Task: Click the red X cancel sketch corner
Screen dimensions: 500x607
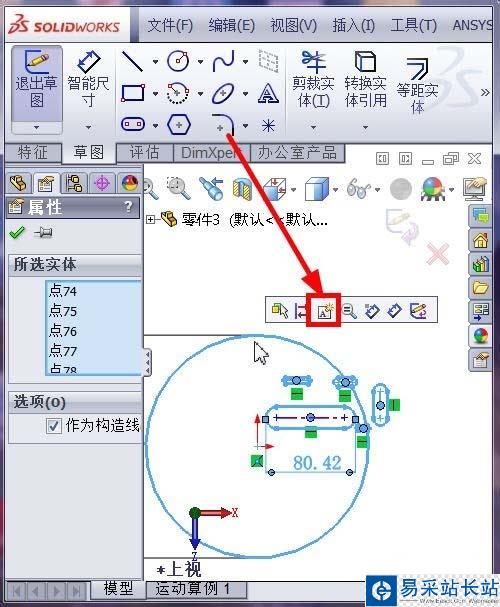Action: pos(437,254)
